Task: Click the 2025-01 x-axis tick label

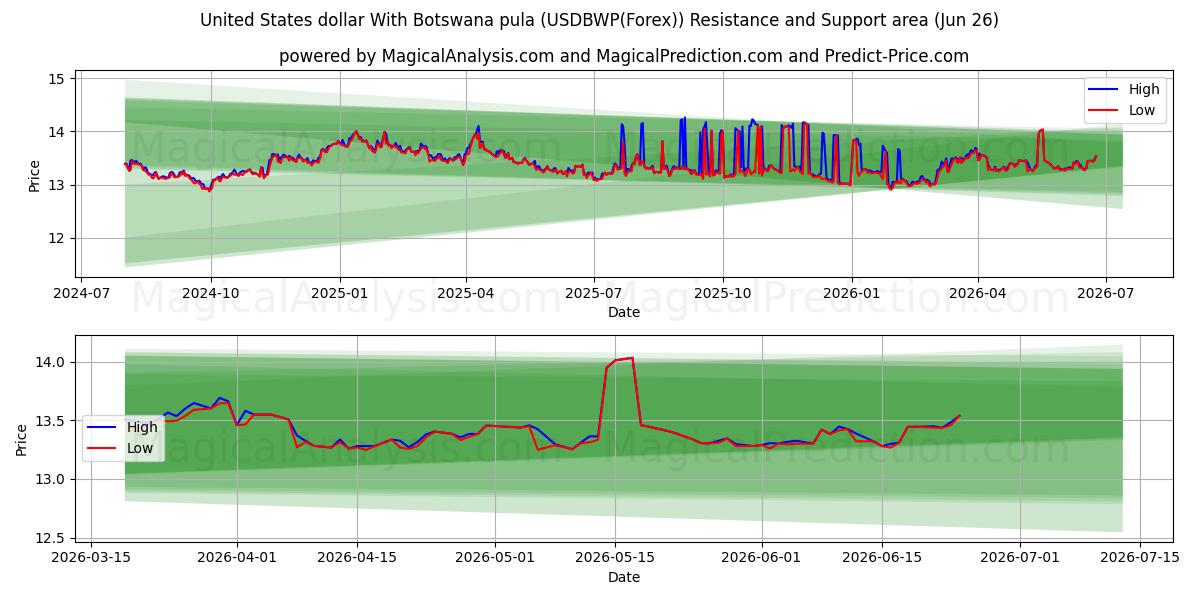Action: click(x=340, y=293)
